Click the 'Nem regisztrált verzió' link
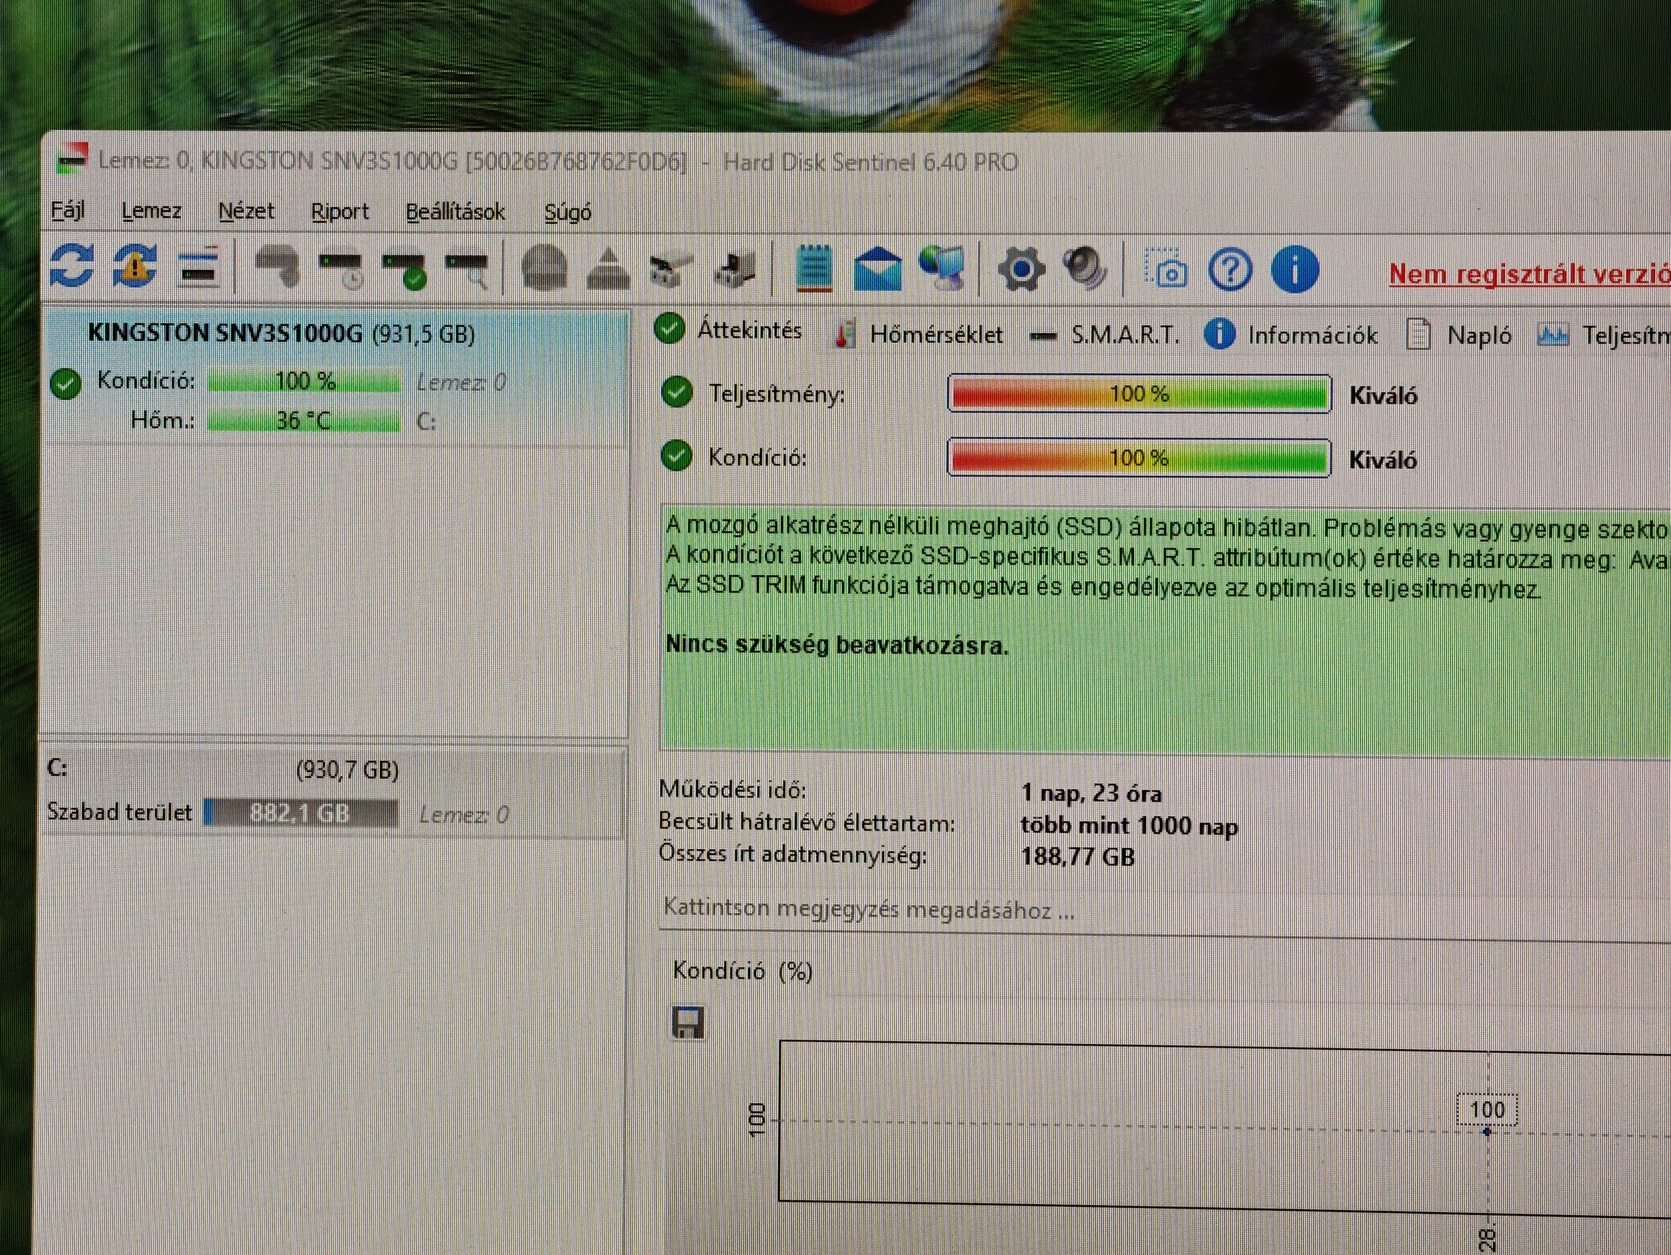1671x1255 pixels. tap(1529, 274)
